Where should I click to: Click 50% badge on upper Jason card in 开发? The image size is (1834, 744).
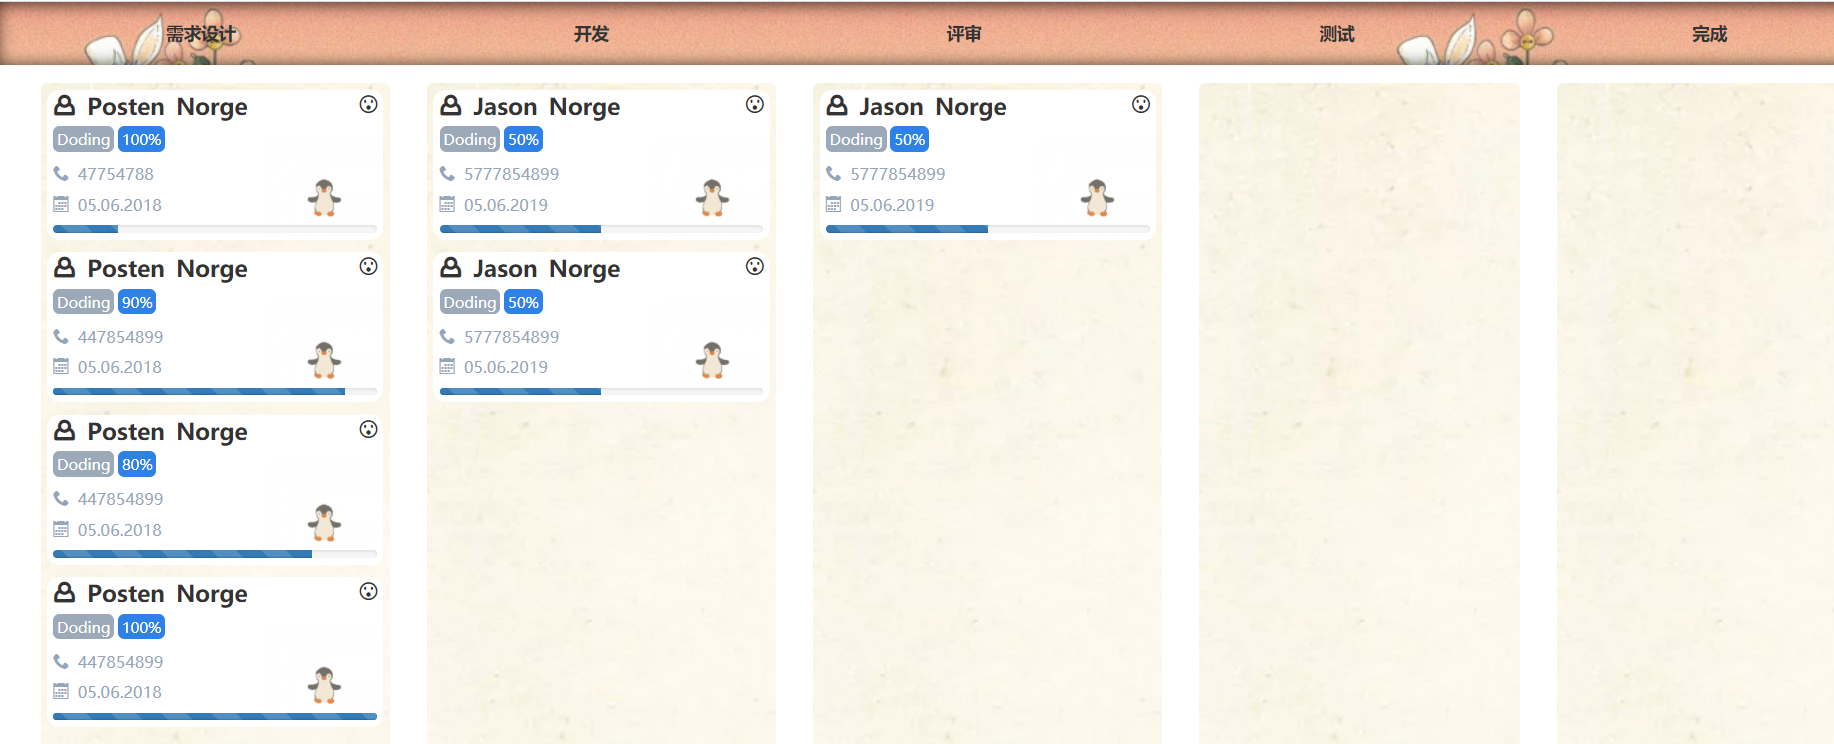[x=523, y=139]
